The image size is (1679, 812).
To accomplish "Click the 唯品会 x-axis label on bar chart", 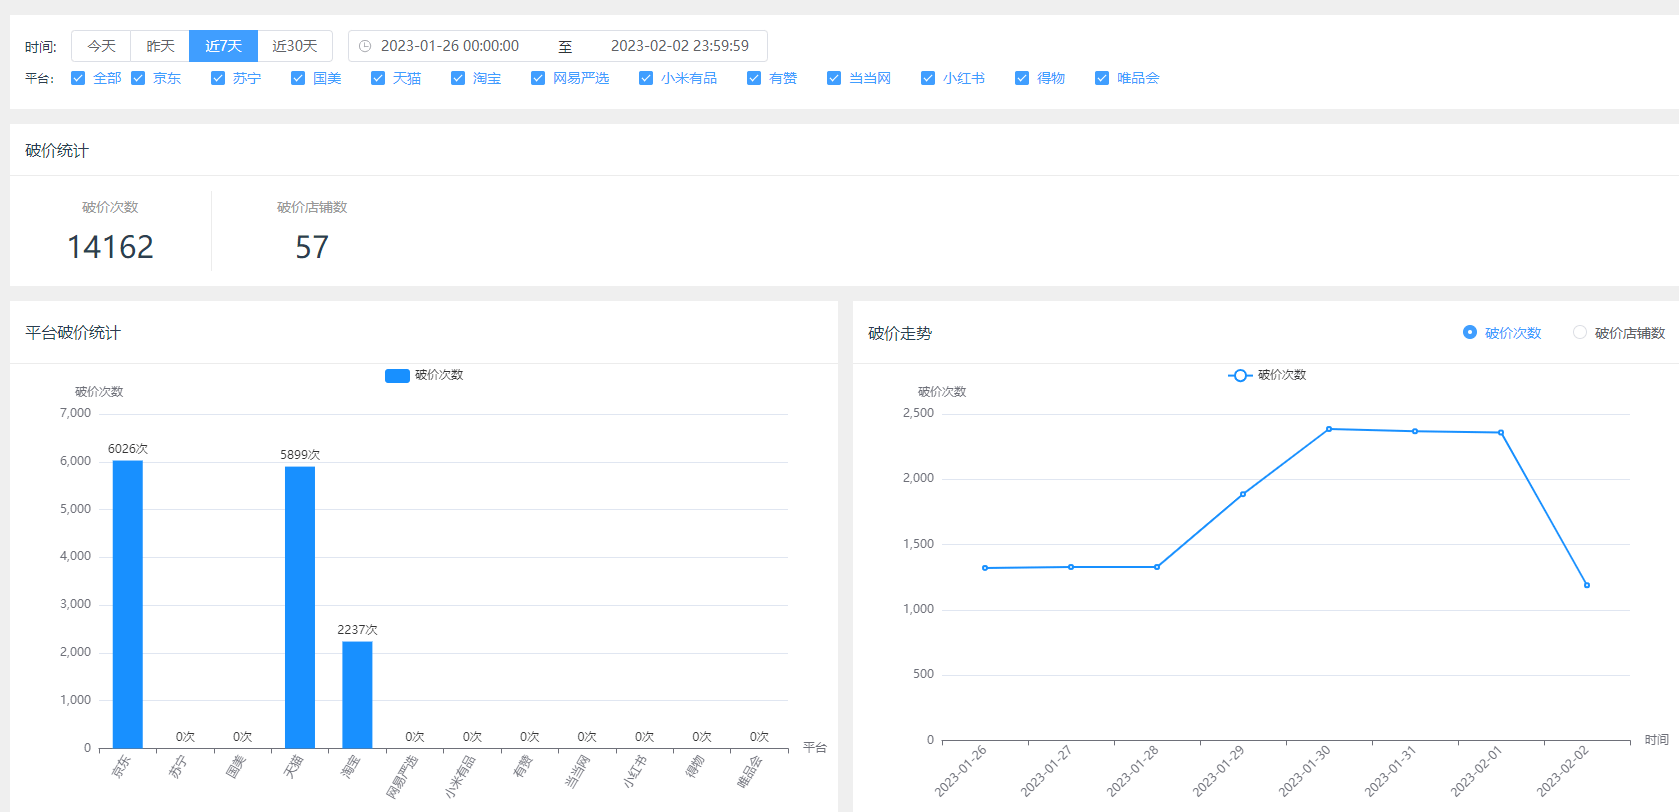I will click(x=750, y=772).
